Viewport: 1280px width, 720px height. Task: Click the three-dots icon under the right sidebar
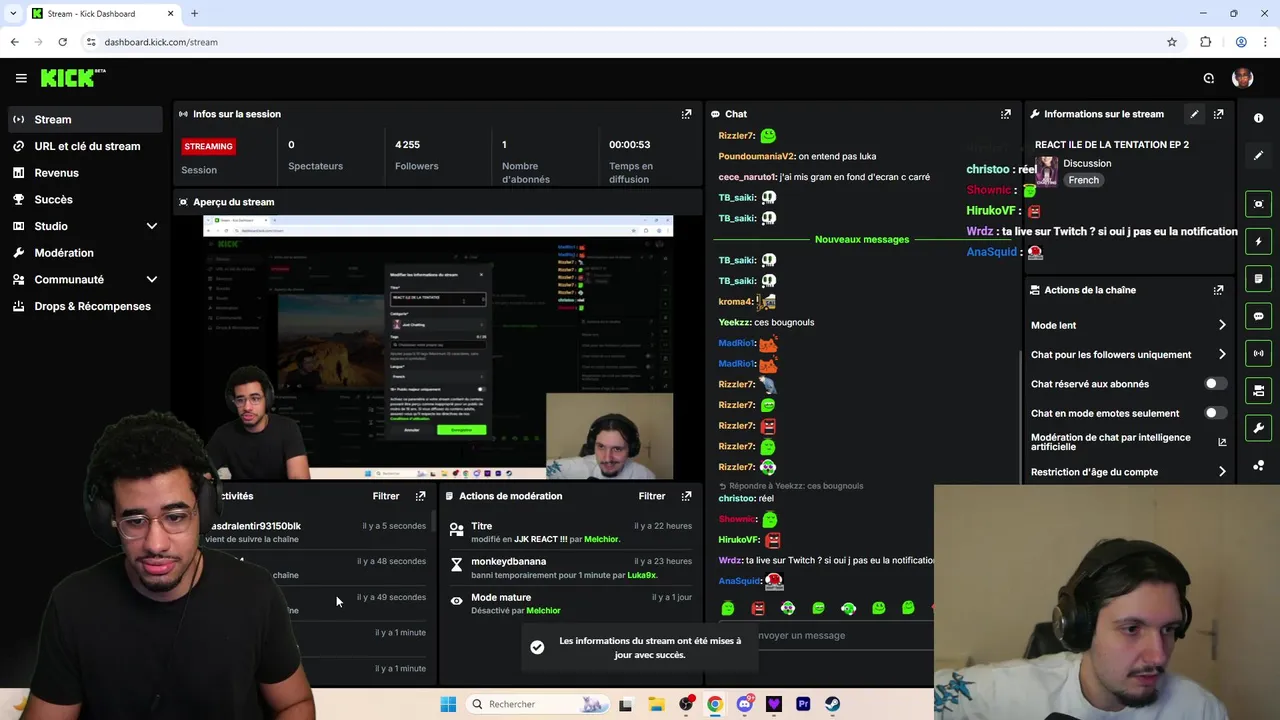pos(1258,466)
